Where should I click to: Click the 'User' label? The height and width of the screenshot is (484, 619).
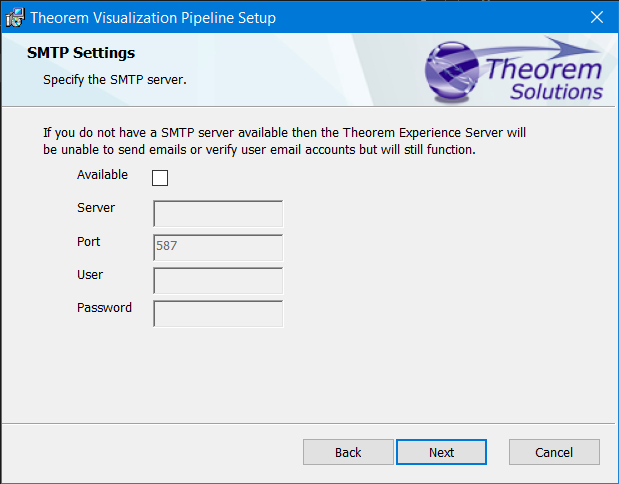(x=90, y=274)
